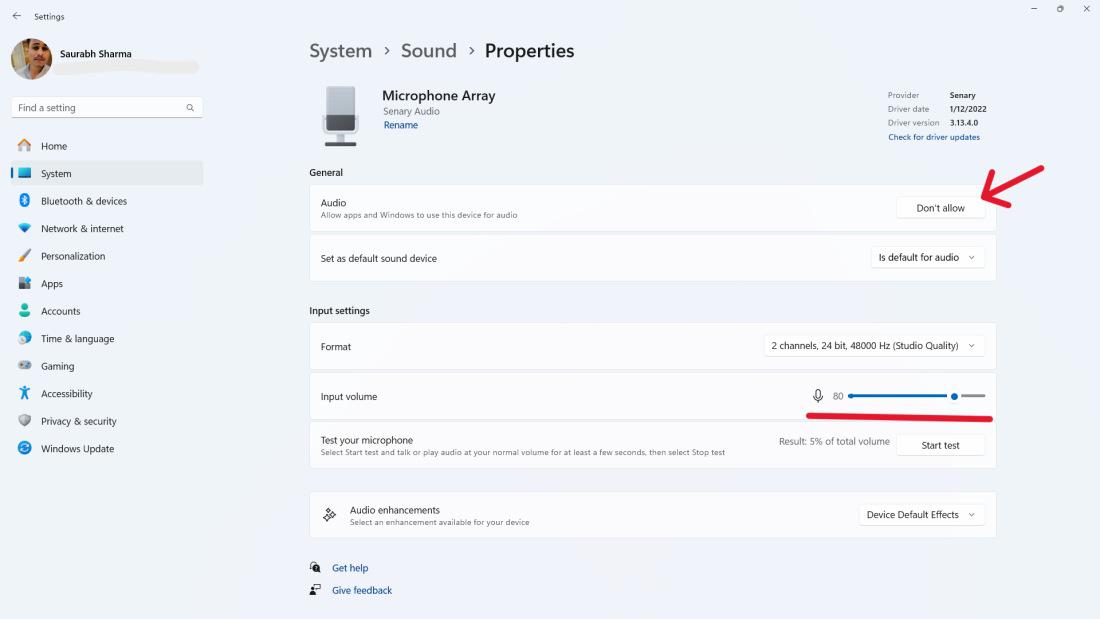This screenshot has width=1100, height=619.
Task: Open Network & internet settings
Action: pos(82,229)
